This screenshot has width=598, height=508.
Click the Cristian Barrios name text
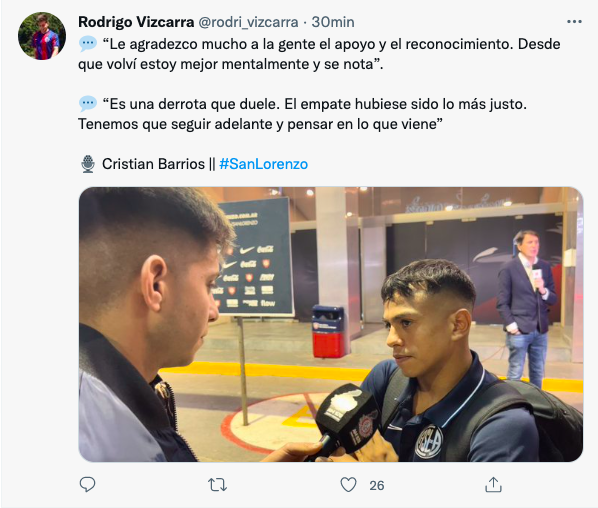153,164
